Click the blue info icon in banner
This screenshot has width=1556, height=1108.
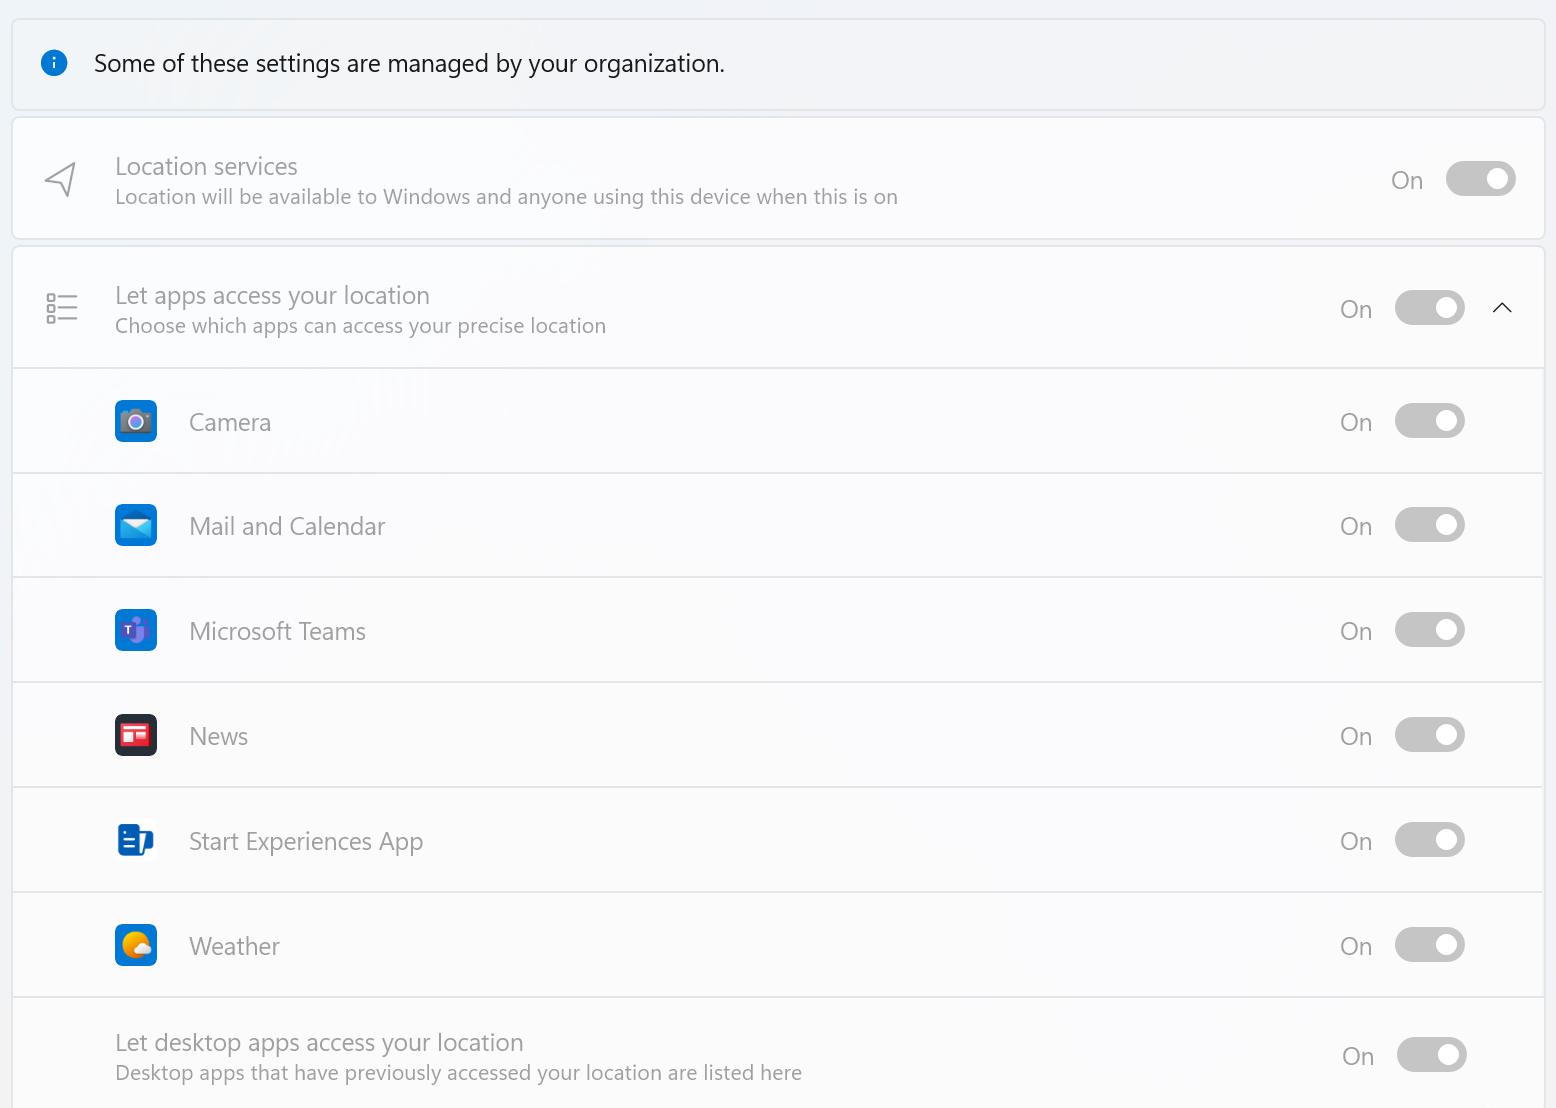point(54,63)
